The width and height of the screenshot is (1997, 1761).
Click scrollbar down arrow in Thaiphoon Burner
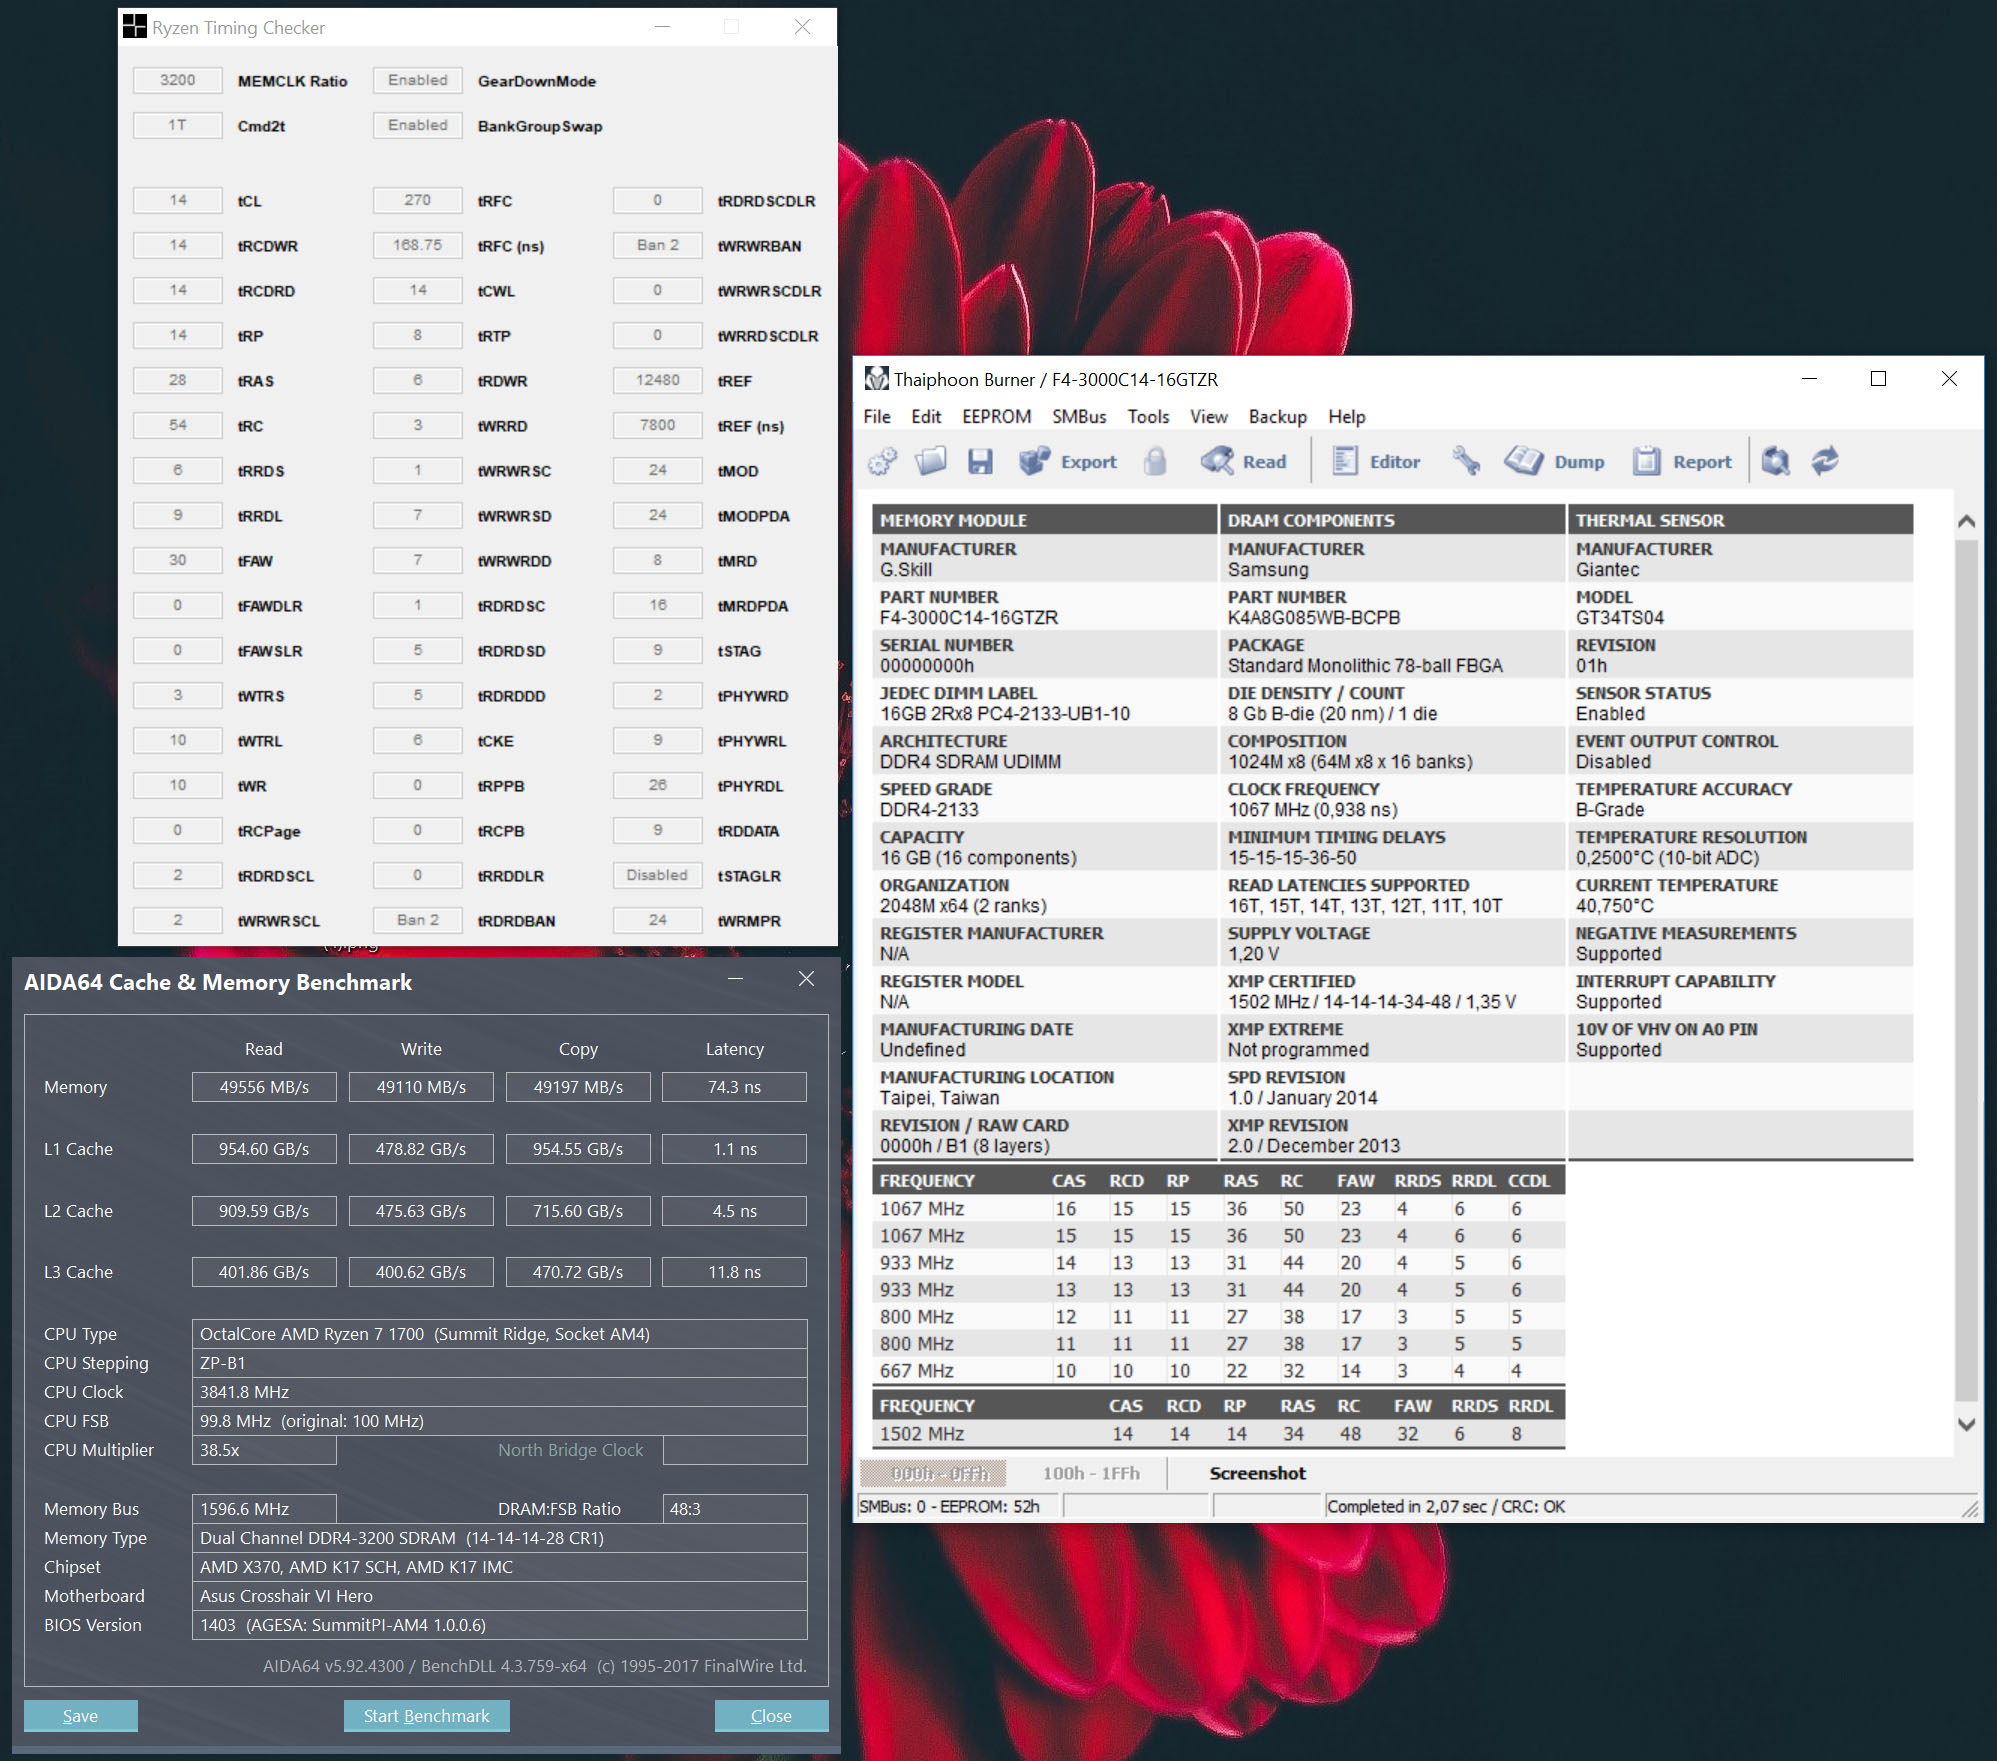click(x=1965, y=1424)
